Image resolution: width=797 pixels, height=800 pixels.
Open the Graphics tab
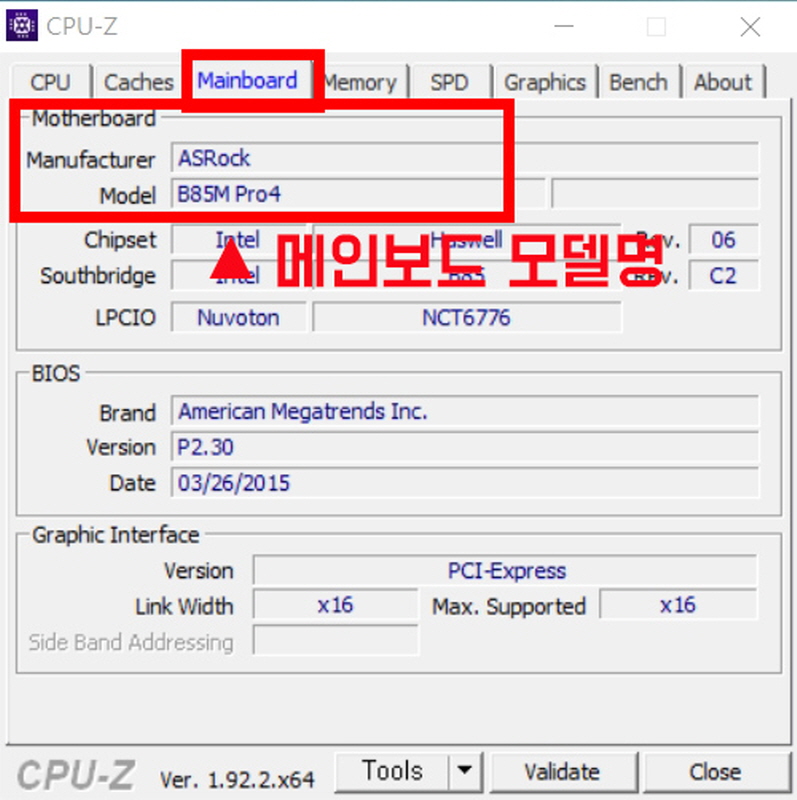pyautogui.click(x=545, y=82)
